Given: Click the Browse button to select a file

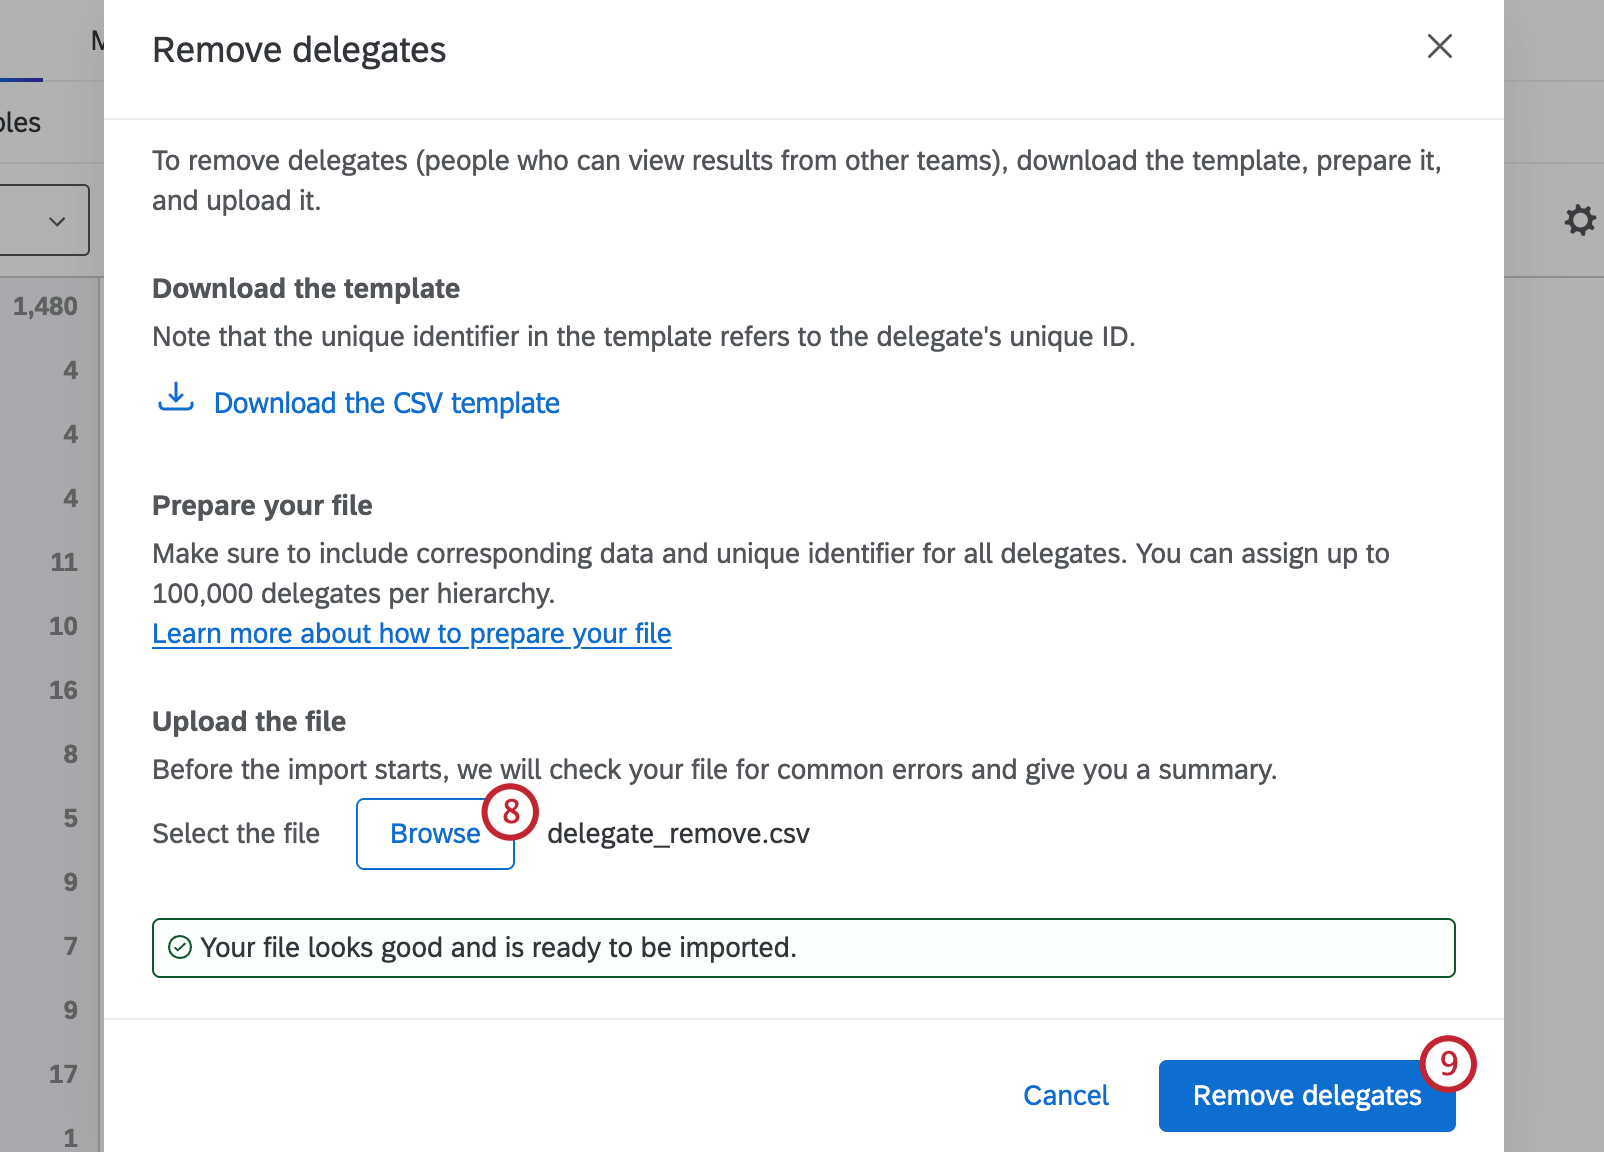Looking at the screenshot, I should pyautogui.click(x=434, y=833).
